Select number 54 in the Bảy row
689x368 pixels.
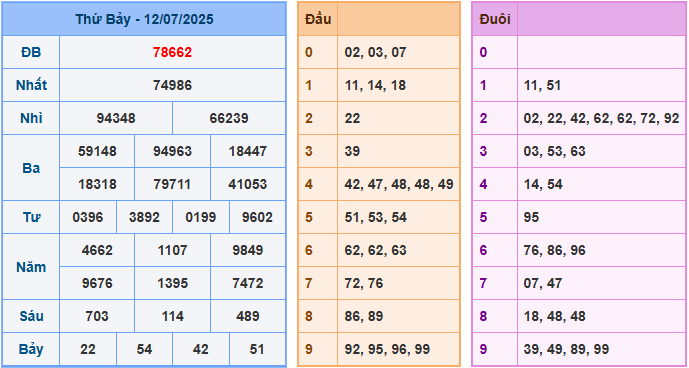click(x=144, y=349)
